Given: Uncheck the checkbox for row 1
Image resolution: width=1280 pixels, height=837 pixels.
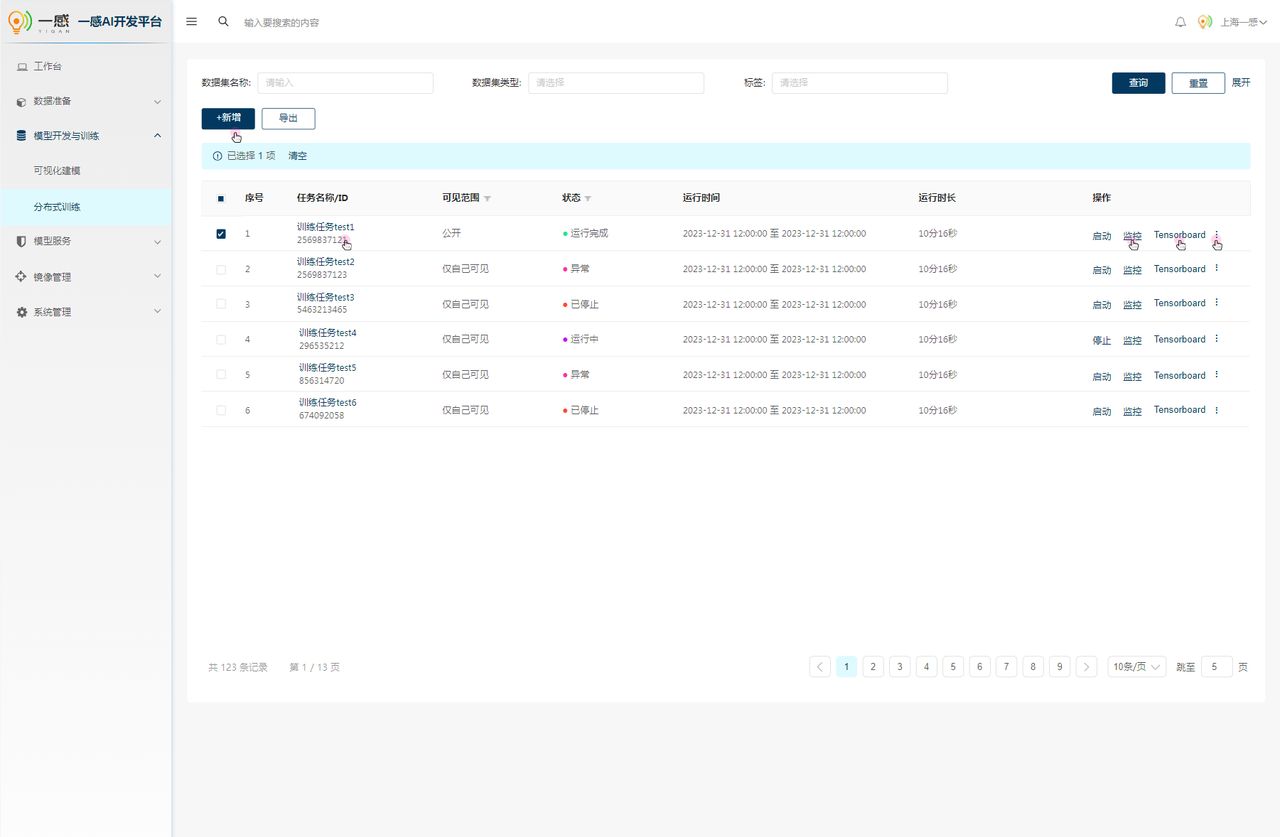Looking at the screenshot, I should 221,234.
